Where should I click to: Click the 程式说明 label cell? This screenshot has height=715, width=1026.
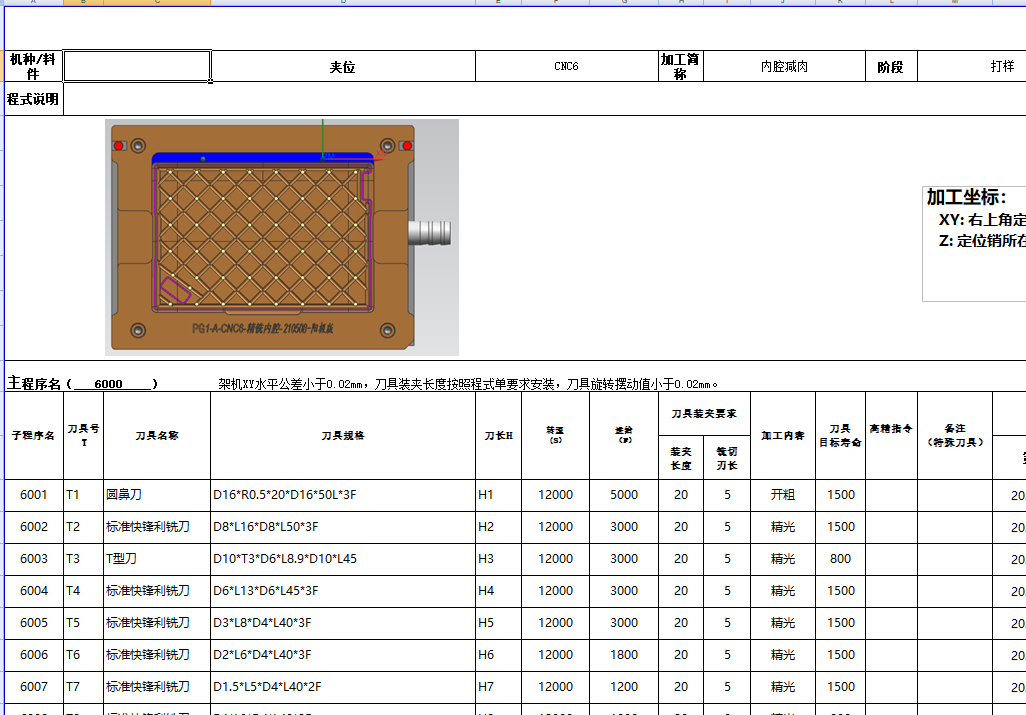[x=33, y=99]
